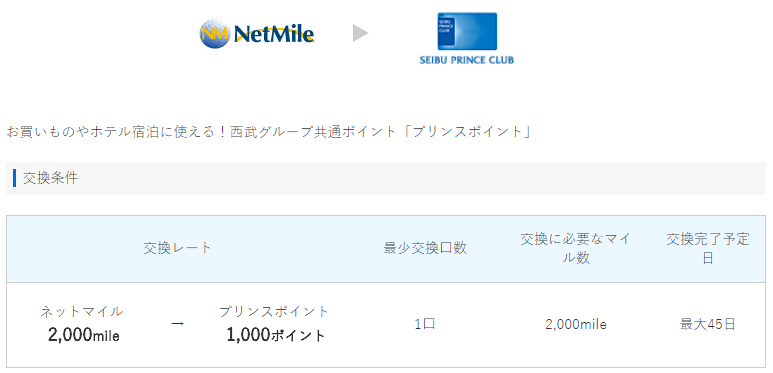This screenshot has width=773, height=373.
Task: Click the blue Seibu Prince Club card image
Action: (467, 31)
